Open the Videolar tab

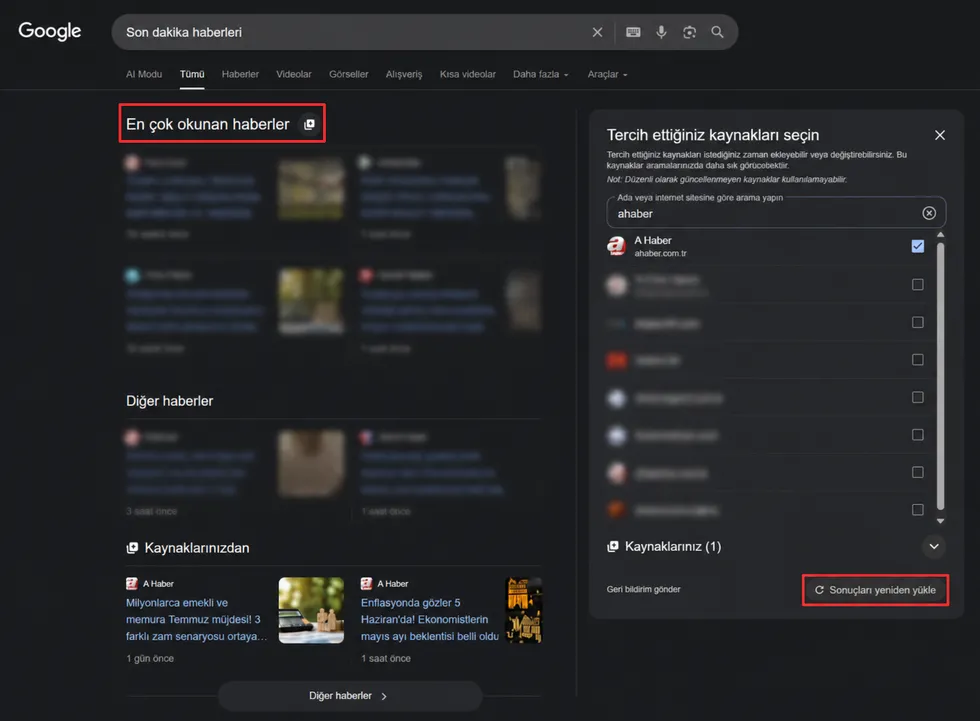pyautogui.click(x=294, y=74)
